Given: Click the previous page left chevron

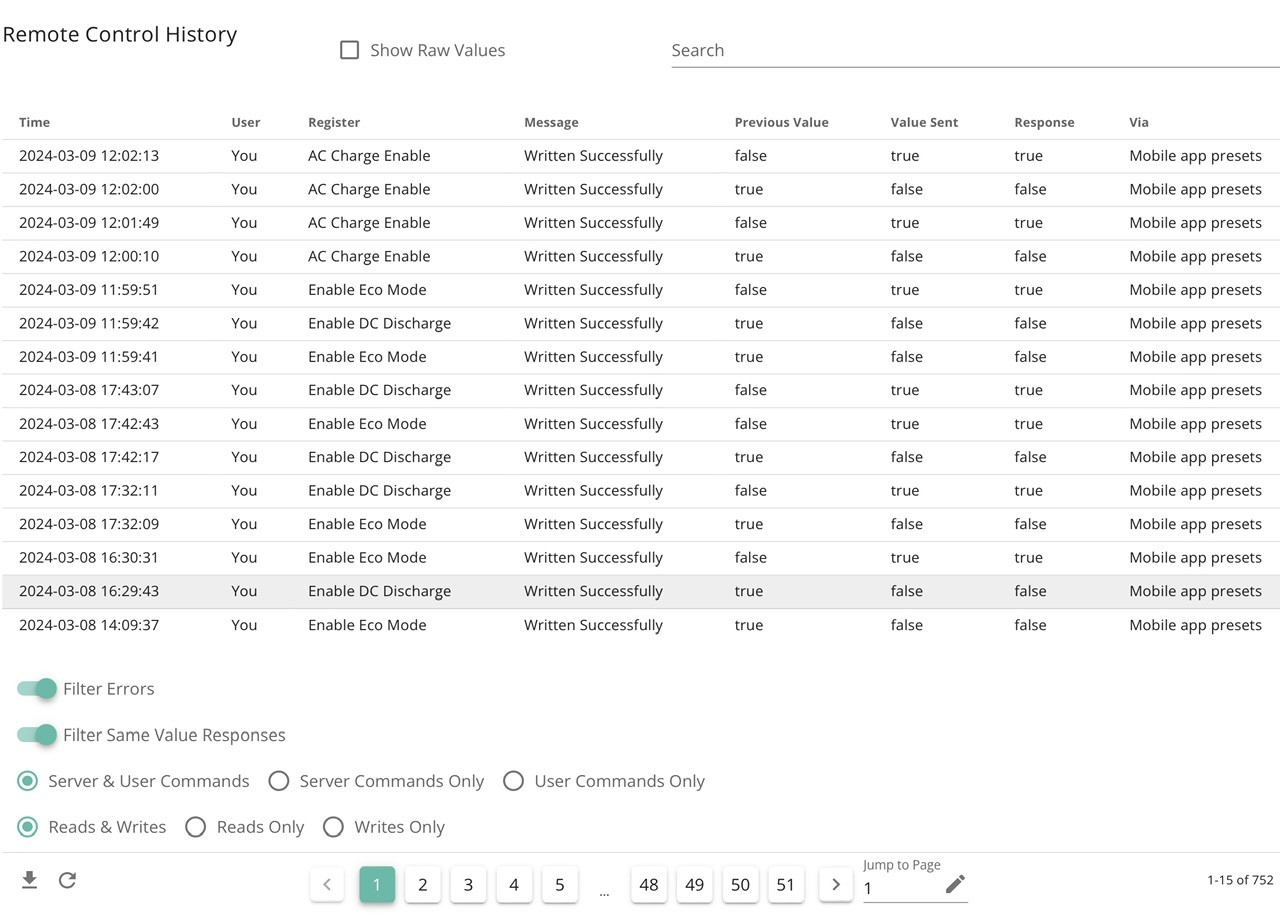Looking at the screenshot, I should tap(327, 884).
